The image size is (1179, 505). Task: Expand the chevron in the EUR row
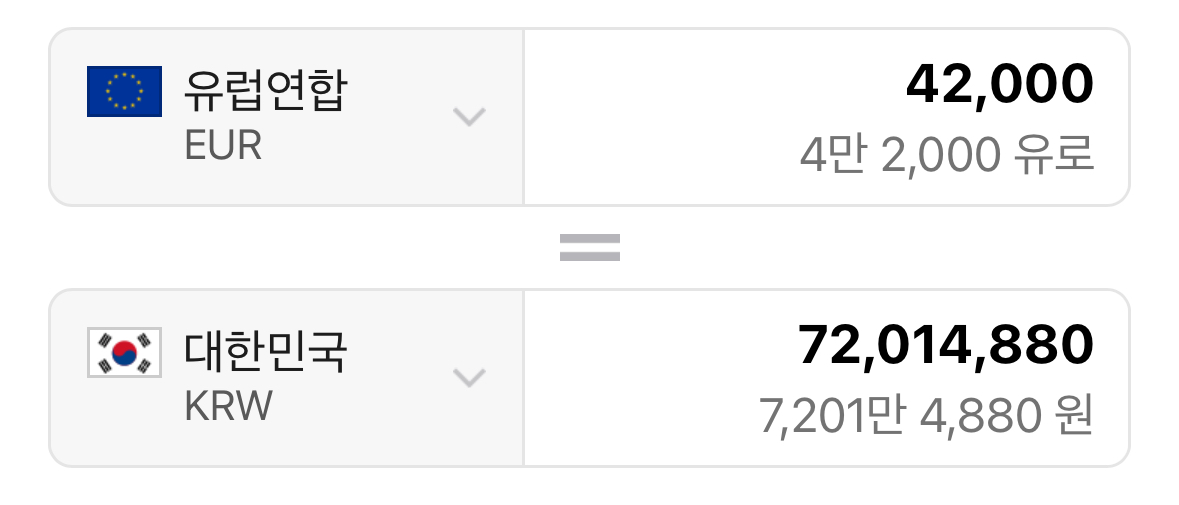469,117
